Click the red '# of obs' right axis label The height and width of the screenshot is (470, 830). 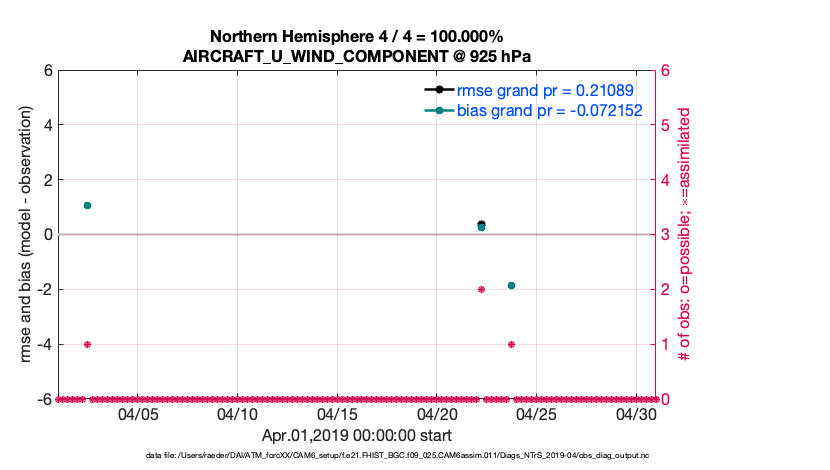[686, 235]
